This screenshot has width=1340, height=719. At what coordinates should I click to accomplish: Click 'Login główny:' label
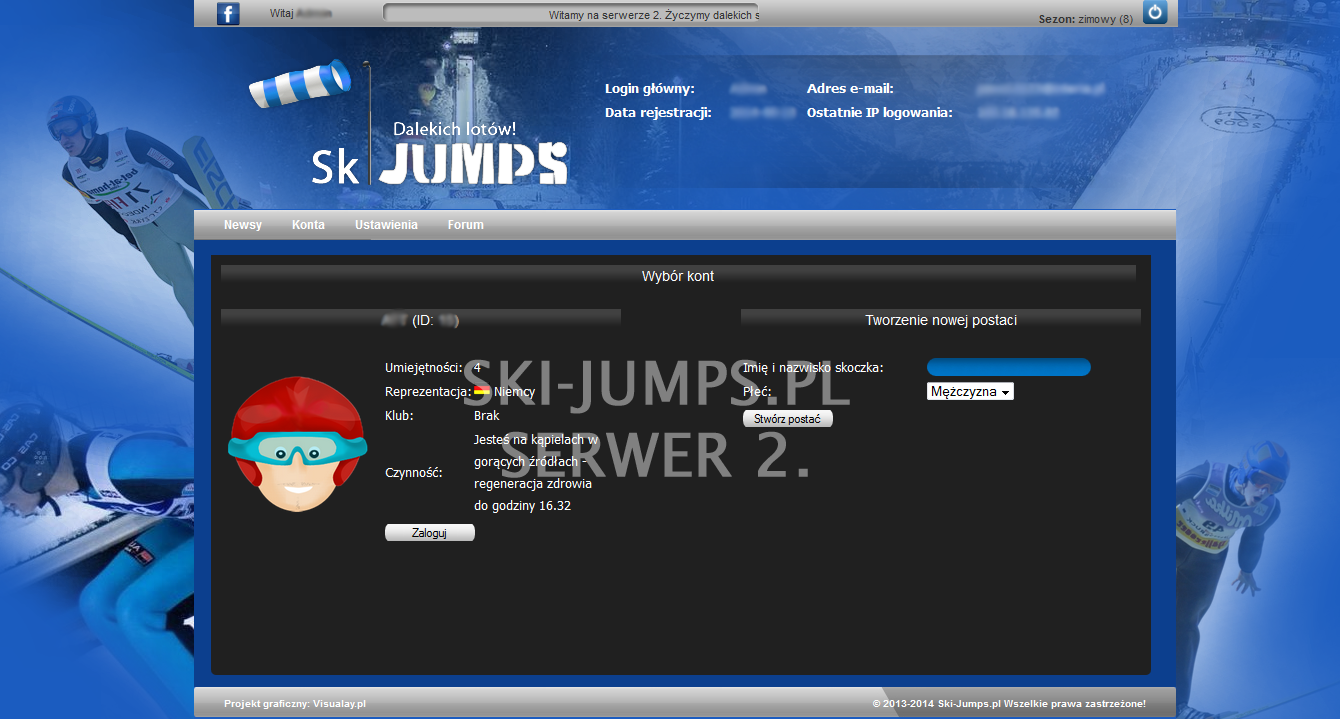(x=649, y=89)
